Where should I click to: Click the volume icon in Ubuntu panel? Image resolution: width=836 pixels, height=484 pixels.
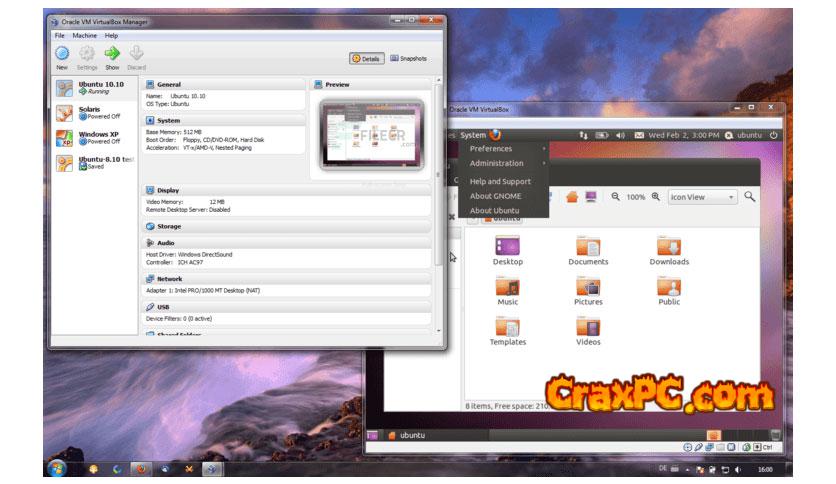click(621, 135)
